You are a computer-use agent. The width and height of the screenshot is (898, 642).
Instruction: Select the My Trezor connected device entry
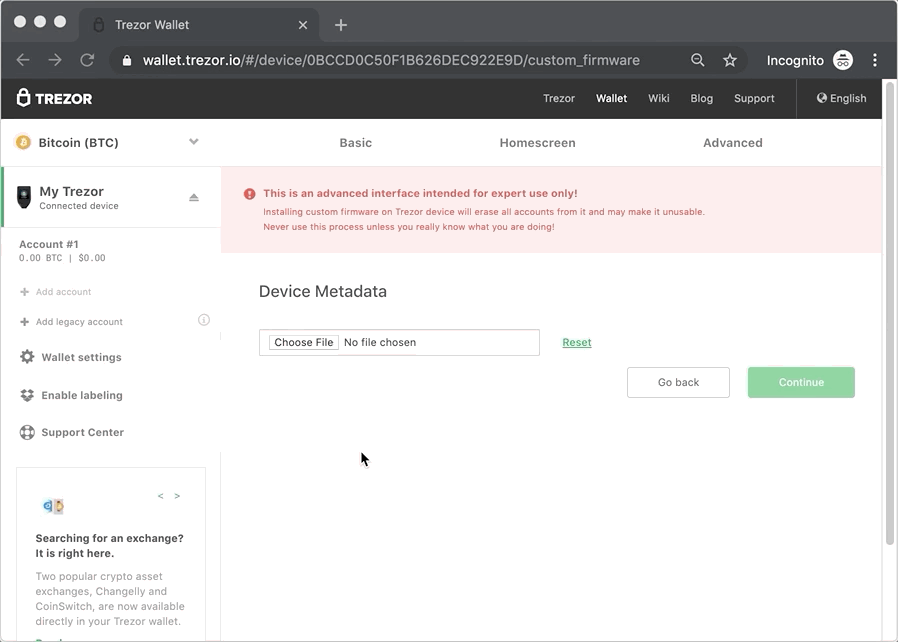pyautogui.click(x=112, y=197)
